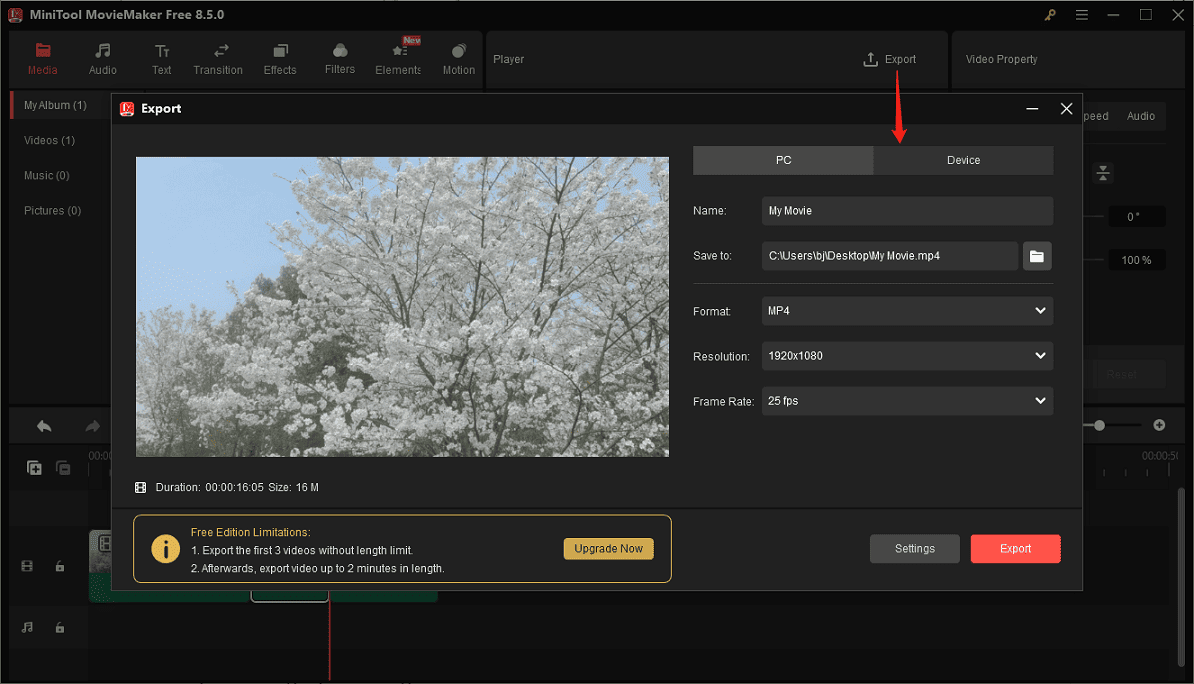This screenshot has height=684, width=1194.
Task: Select the Effects icon
Action: (280, 58)
